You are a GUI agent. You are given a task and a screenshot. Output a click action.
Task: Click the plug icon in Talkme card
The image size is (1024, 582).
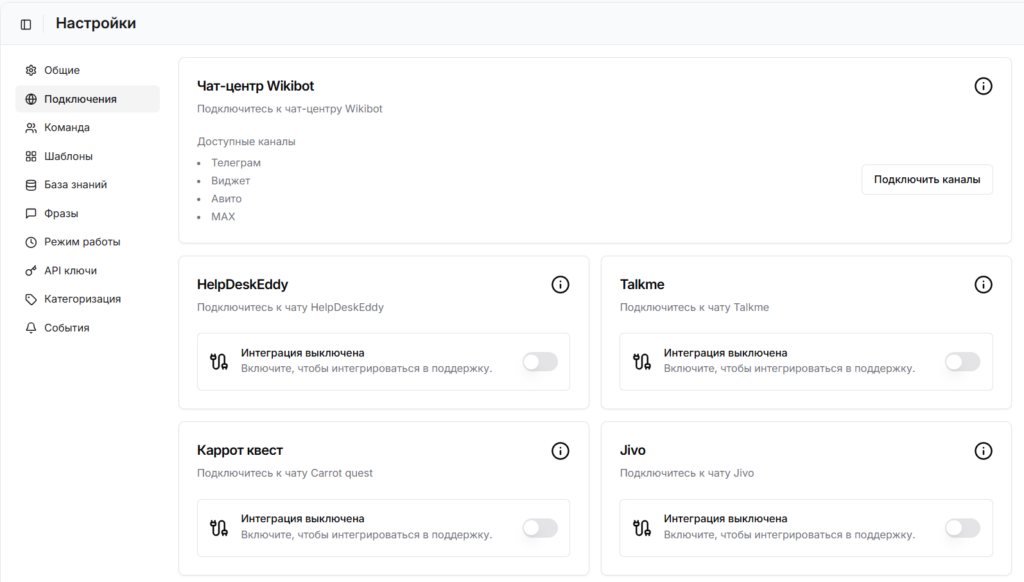pyautogui.click(x=642, y=361)
